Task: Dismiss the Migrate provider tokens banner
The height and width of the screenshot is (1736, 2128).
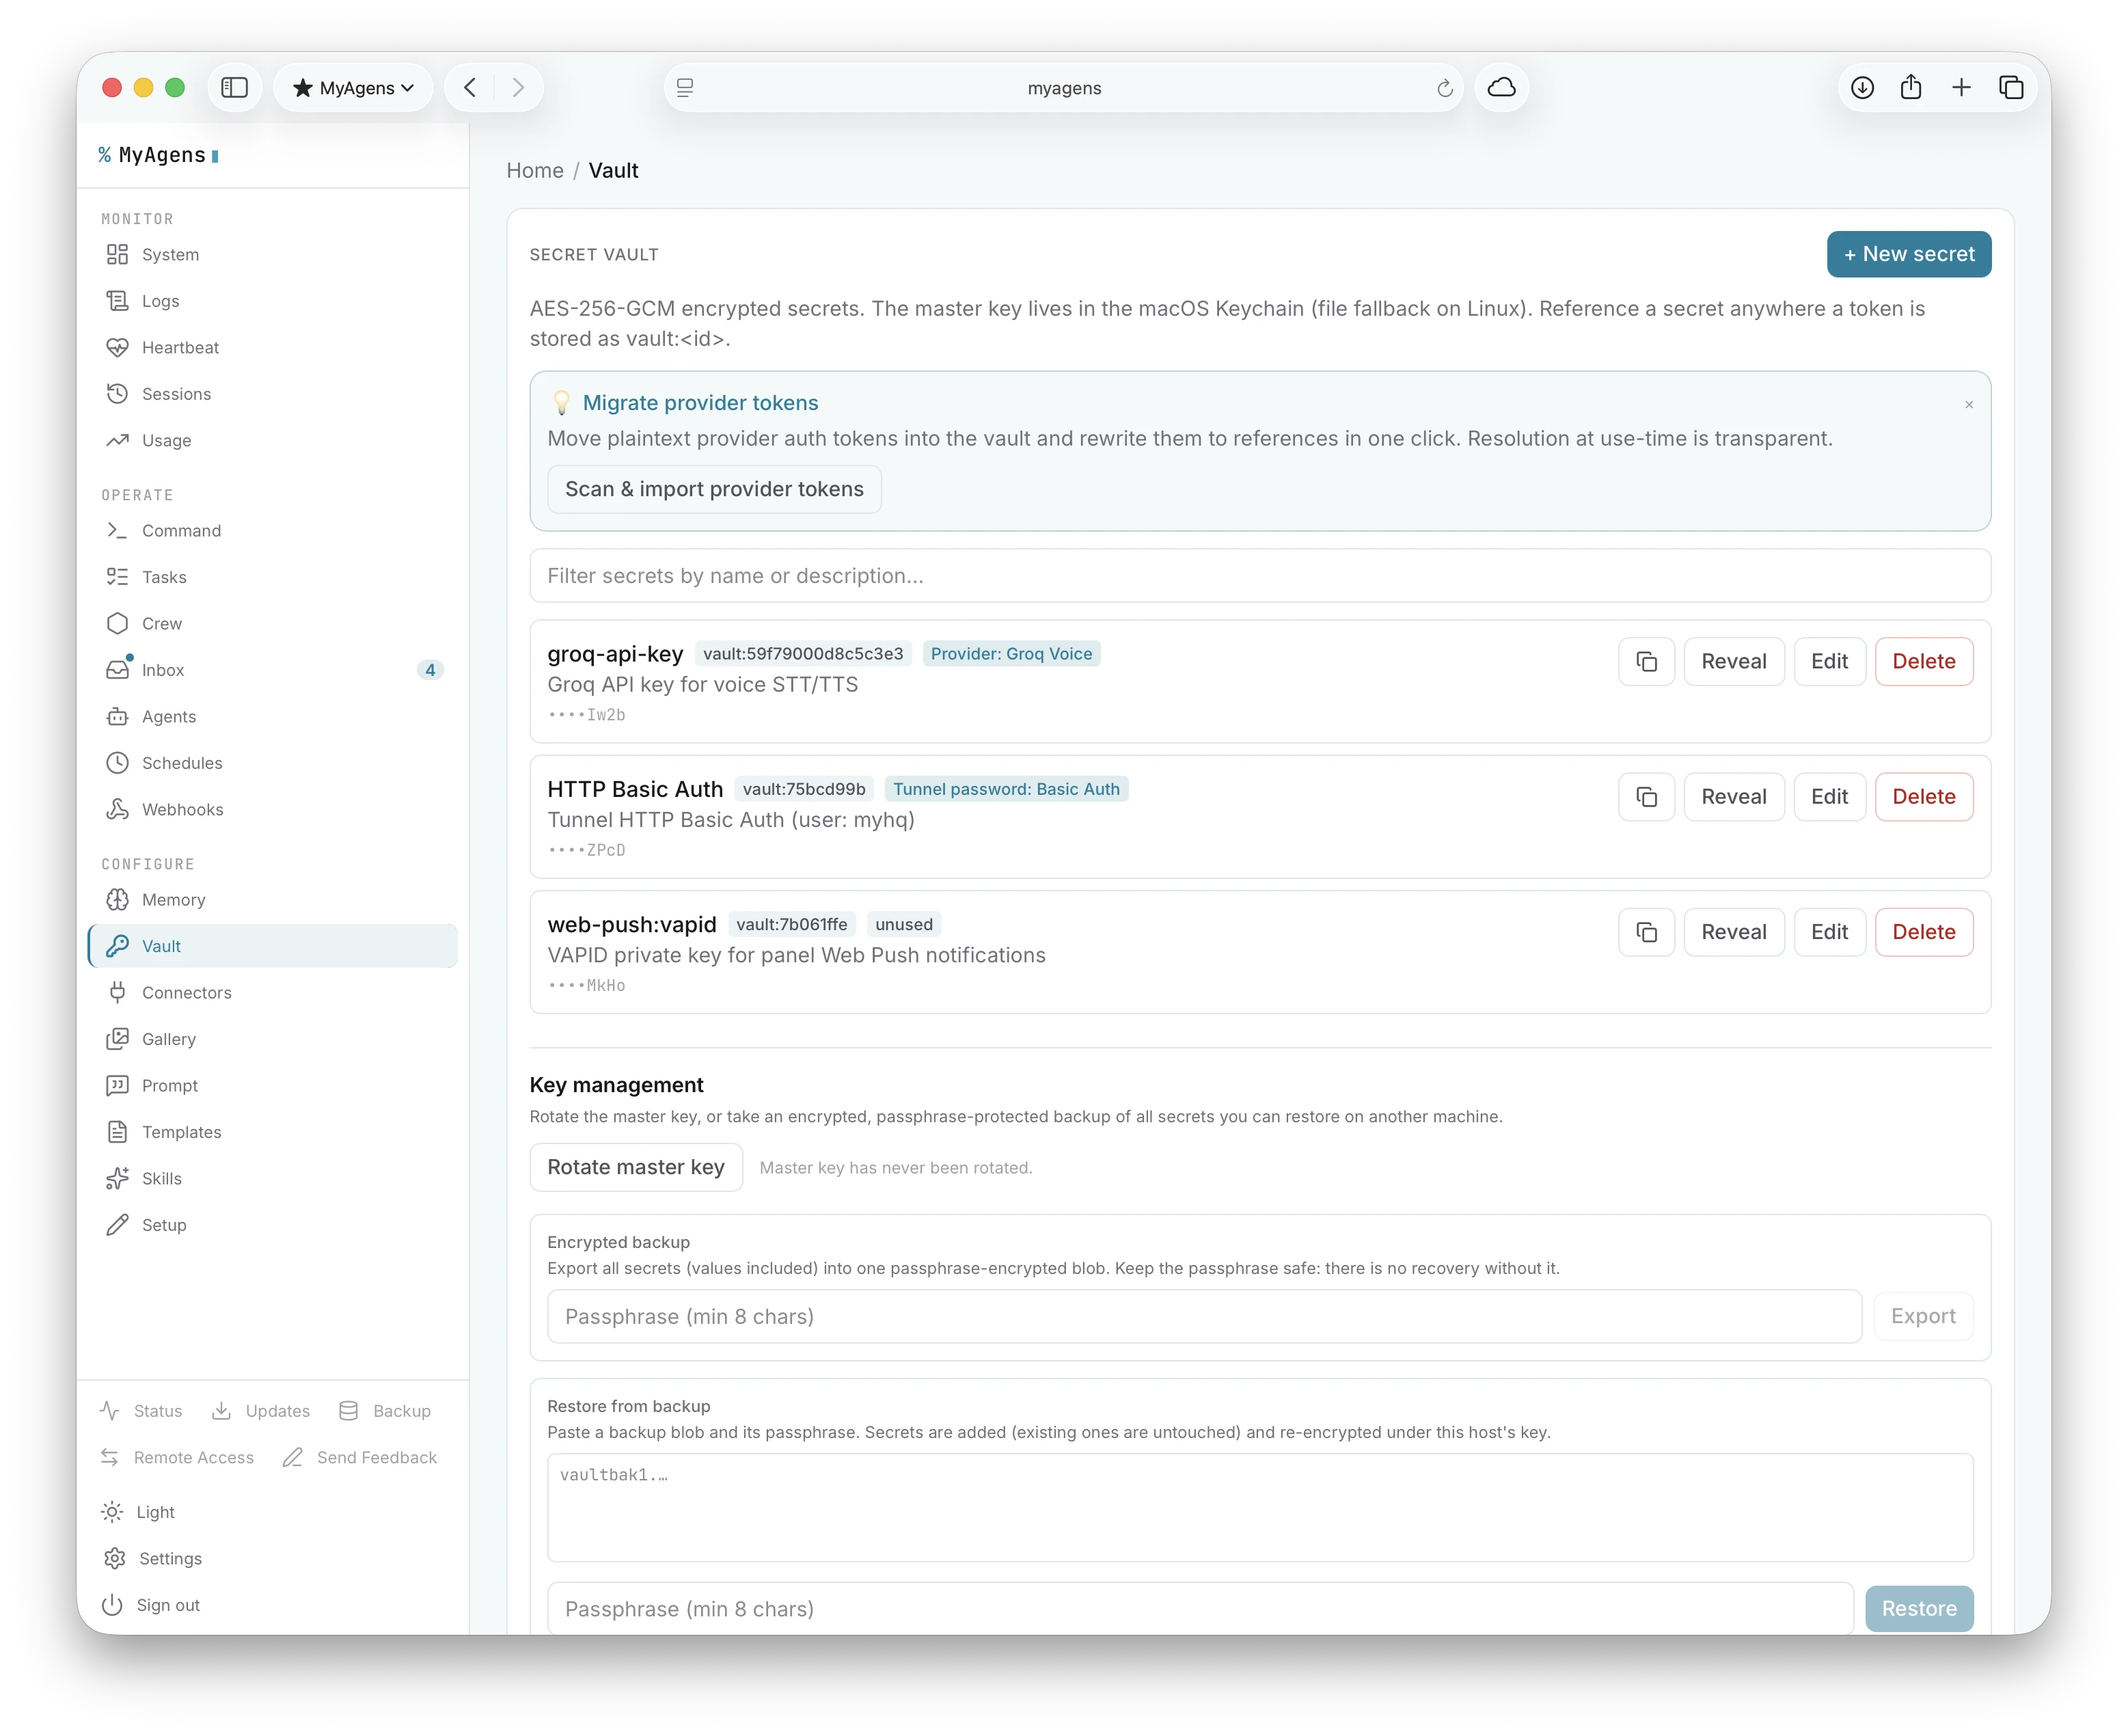Action: point(1969,405)
